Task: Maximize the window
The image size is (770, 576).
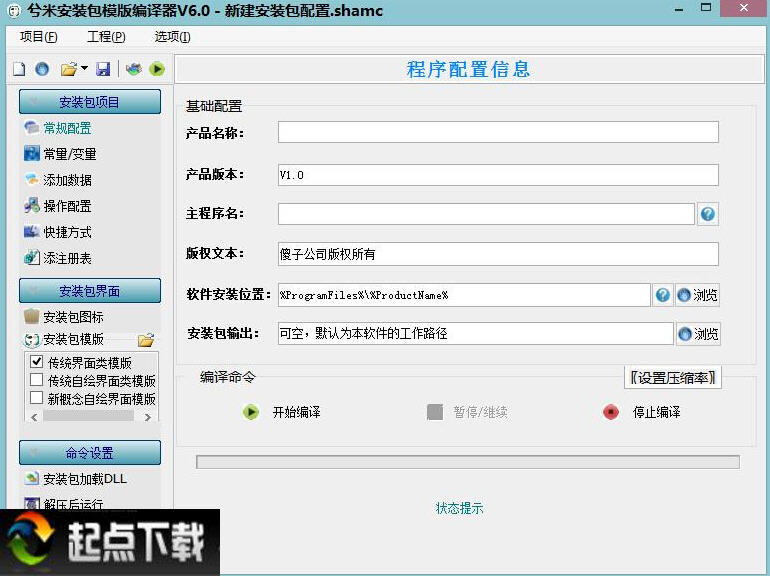Action: [706, 8]
